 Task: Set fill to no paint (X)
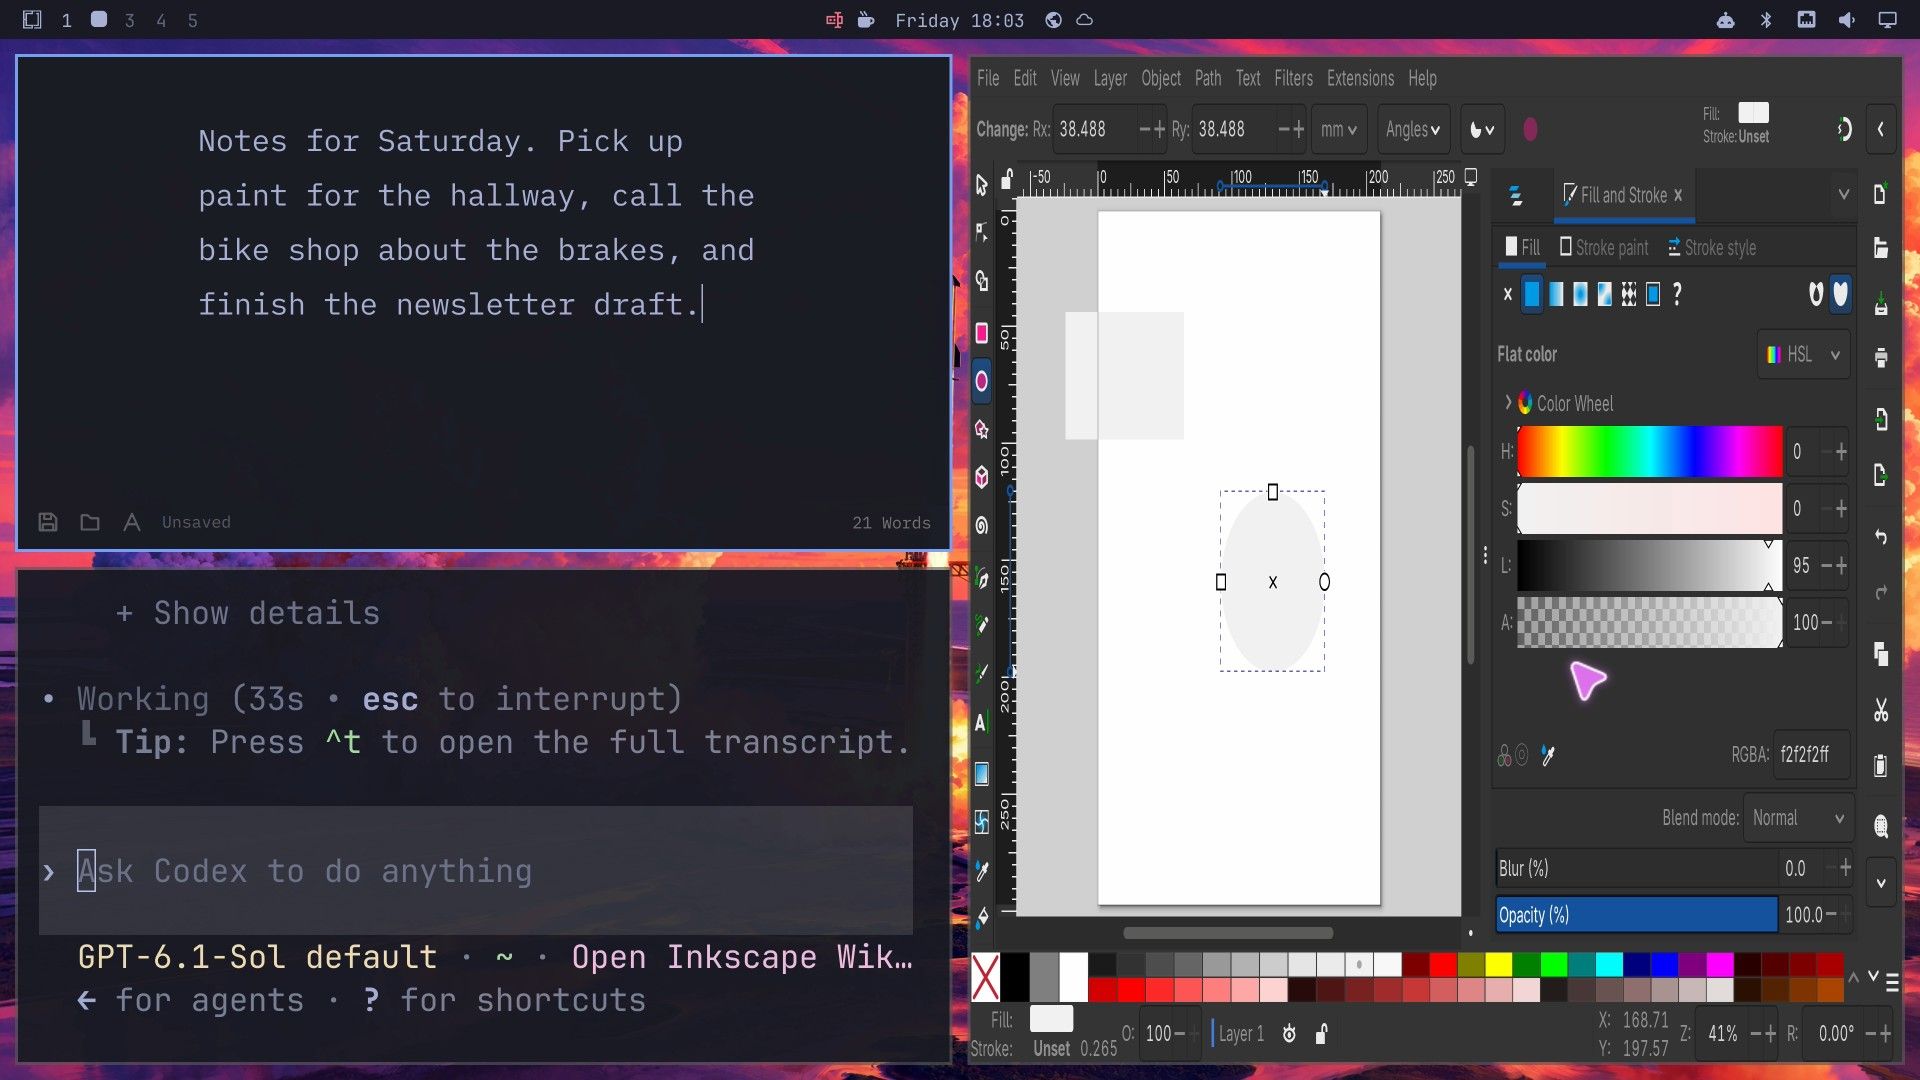(x=1508, y=294)
